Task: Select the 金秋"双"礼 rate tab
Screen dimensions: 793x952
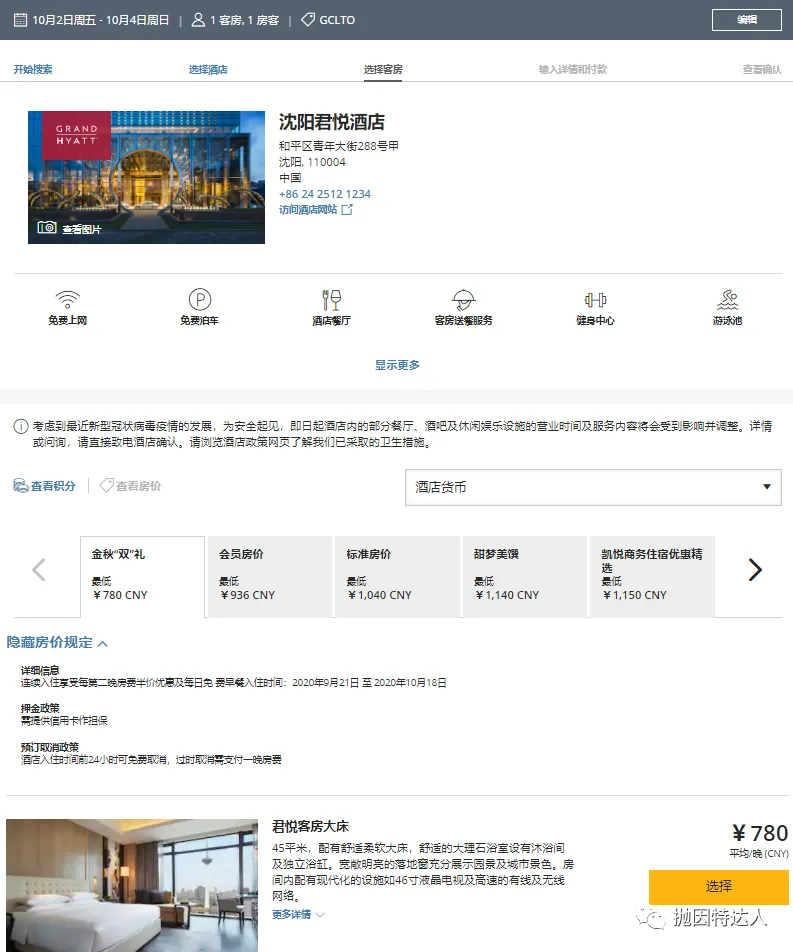Action: click(143, 577)
